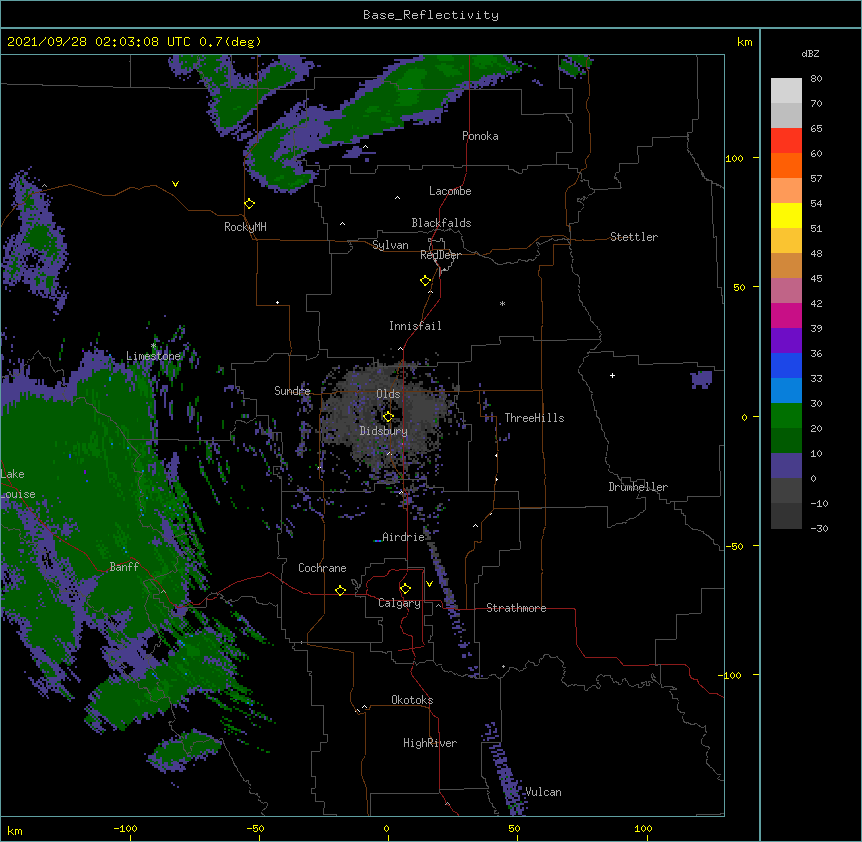Click the Base_Reflectivity title text
This screenshot has height=842, width=862.
tap(431, 15)
